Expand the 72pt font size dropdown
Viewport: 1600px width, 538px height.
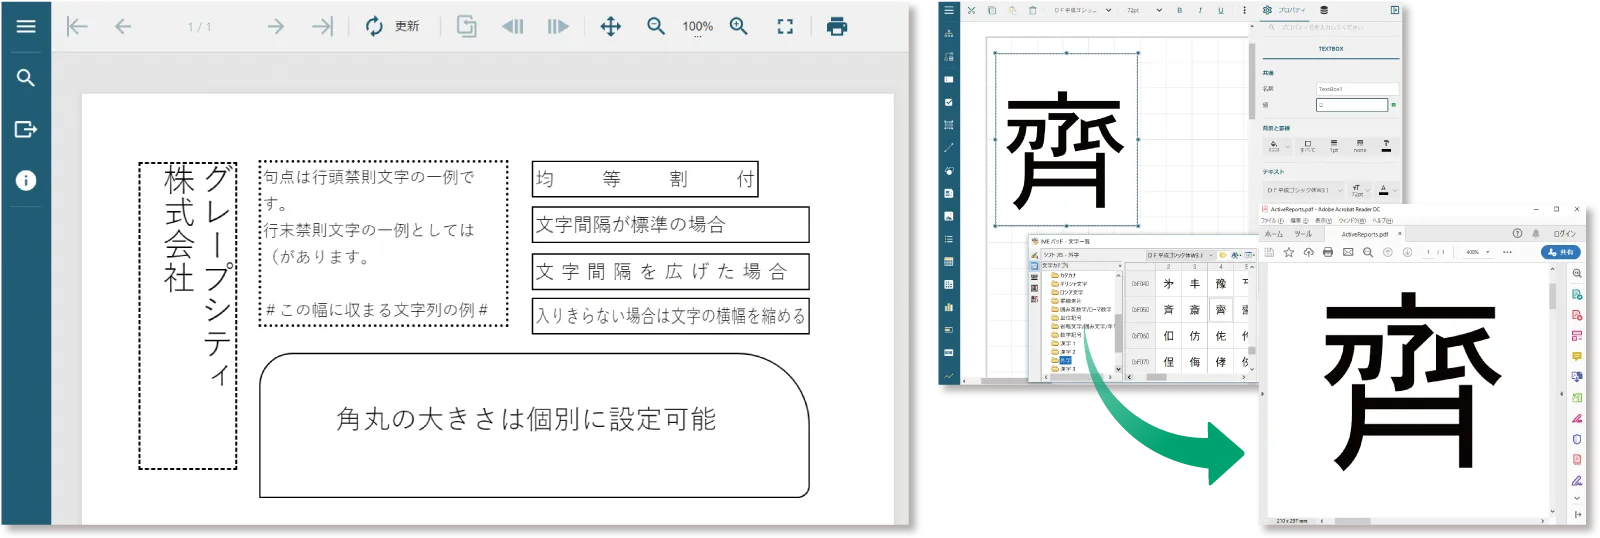(x=1145, y=10)
